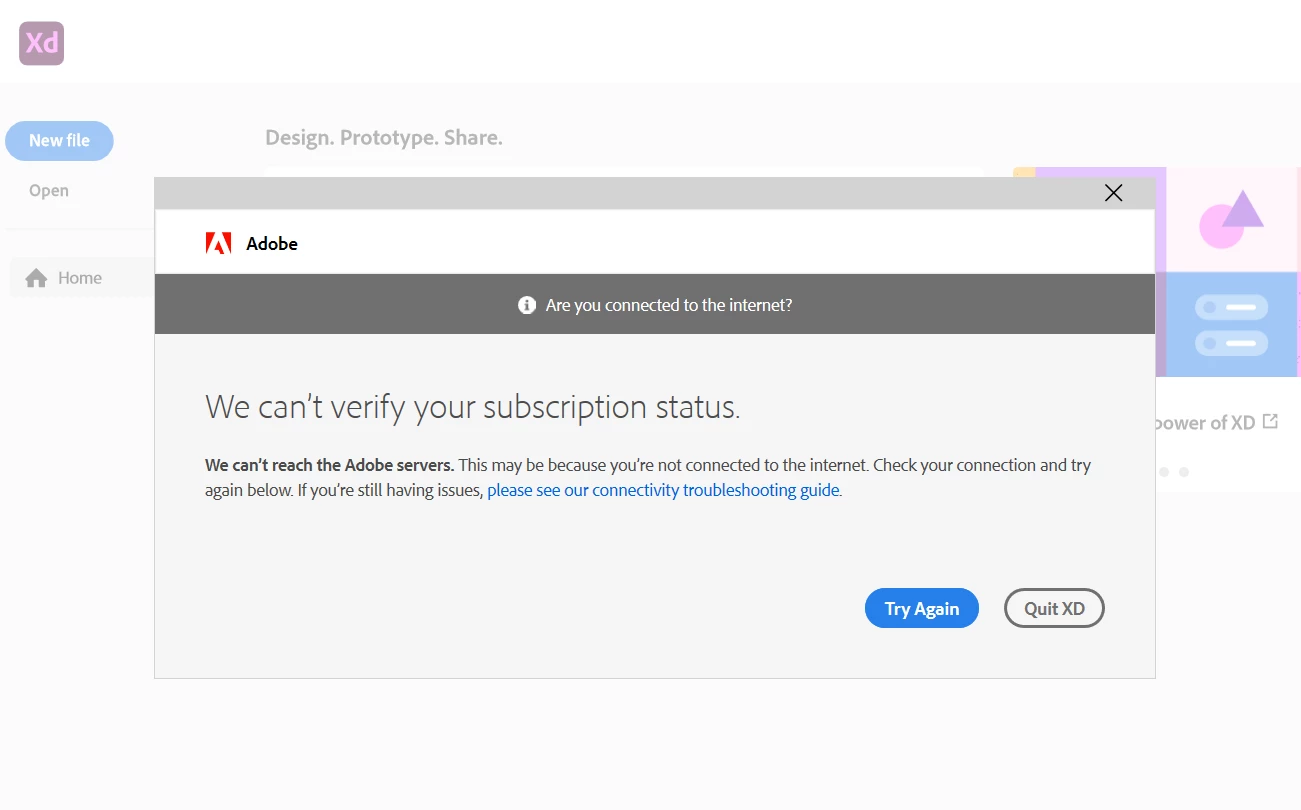The width and height of the screenshot is (1301, 810).
Task: Click the Quit XD button
Action: tap(1054, 608)
